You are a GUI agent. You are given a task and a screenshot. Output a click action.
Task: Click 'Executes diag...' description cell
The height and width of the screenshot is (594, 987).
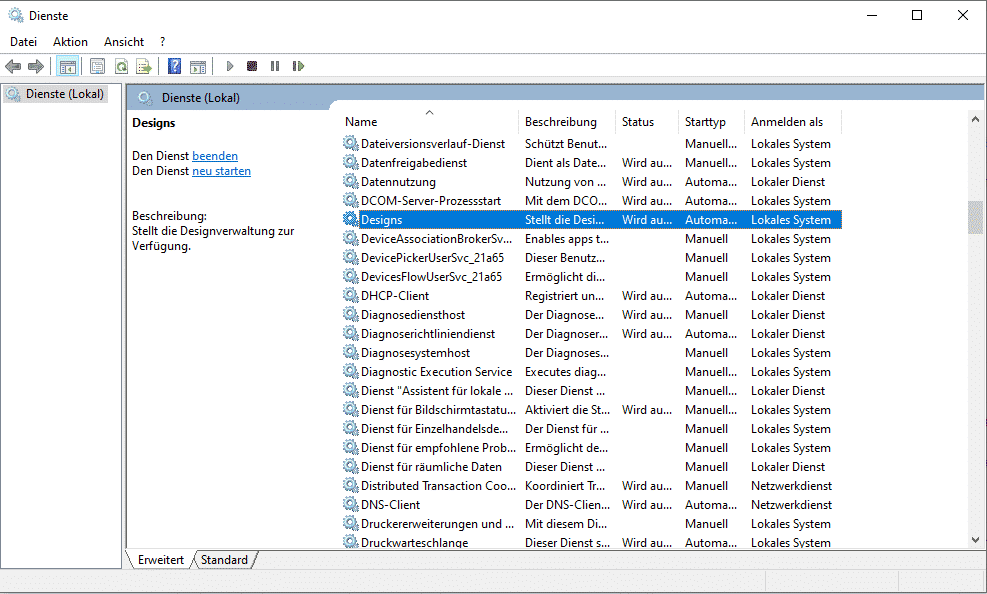[x=565, y=372]
